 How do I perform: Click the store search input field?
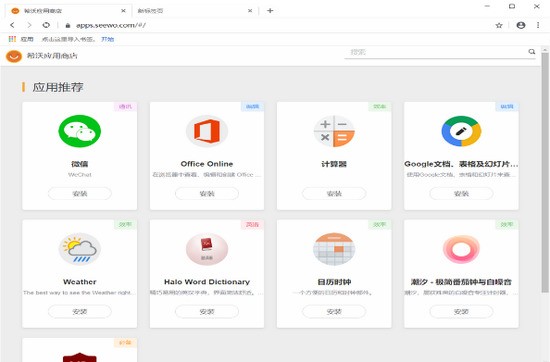(x=440, y=52)
